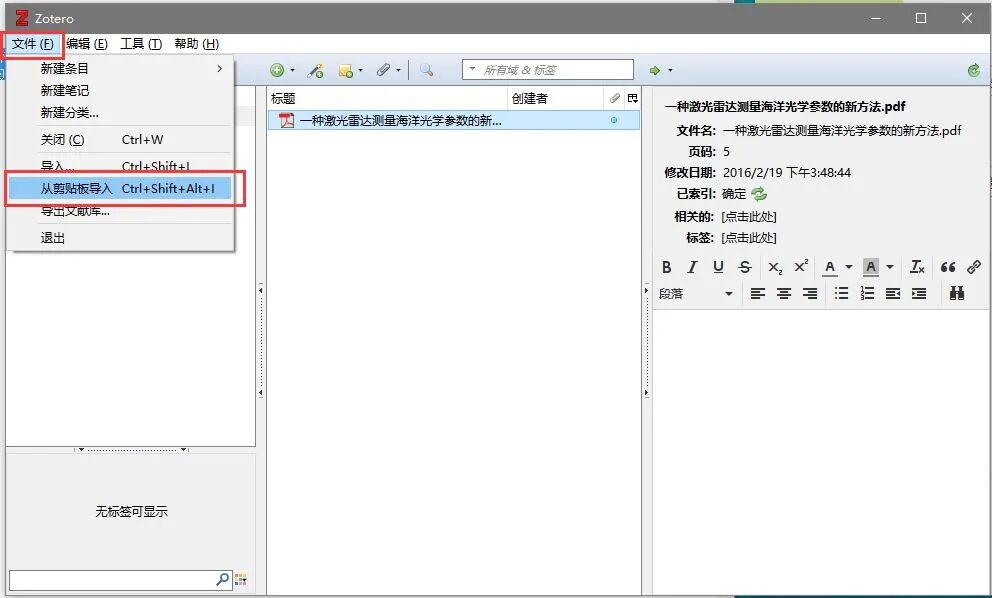The width and height of the screenshot is (992, 598).
Task: Click the New Note icon in toolbar
Action: (x=345, y=71)
